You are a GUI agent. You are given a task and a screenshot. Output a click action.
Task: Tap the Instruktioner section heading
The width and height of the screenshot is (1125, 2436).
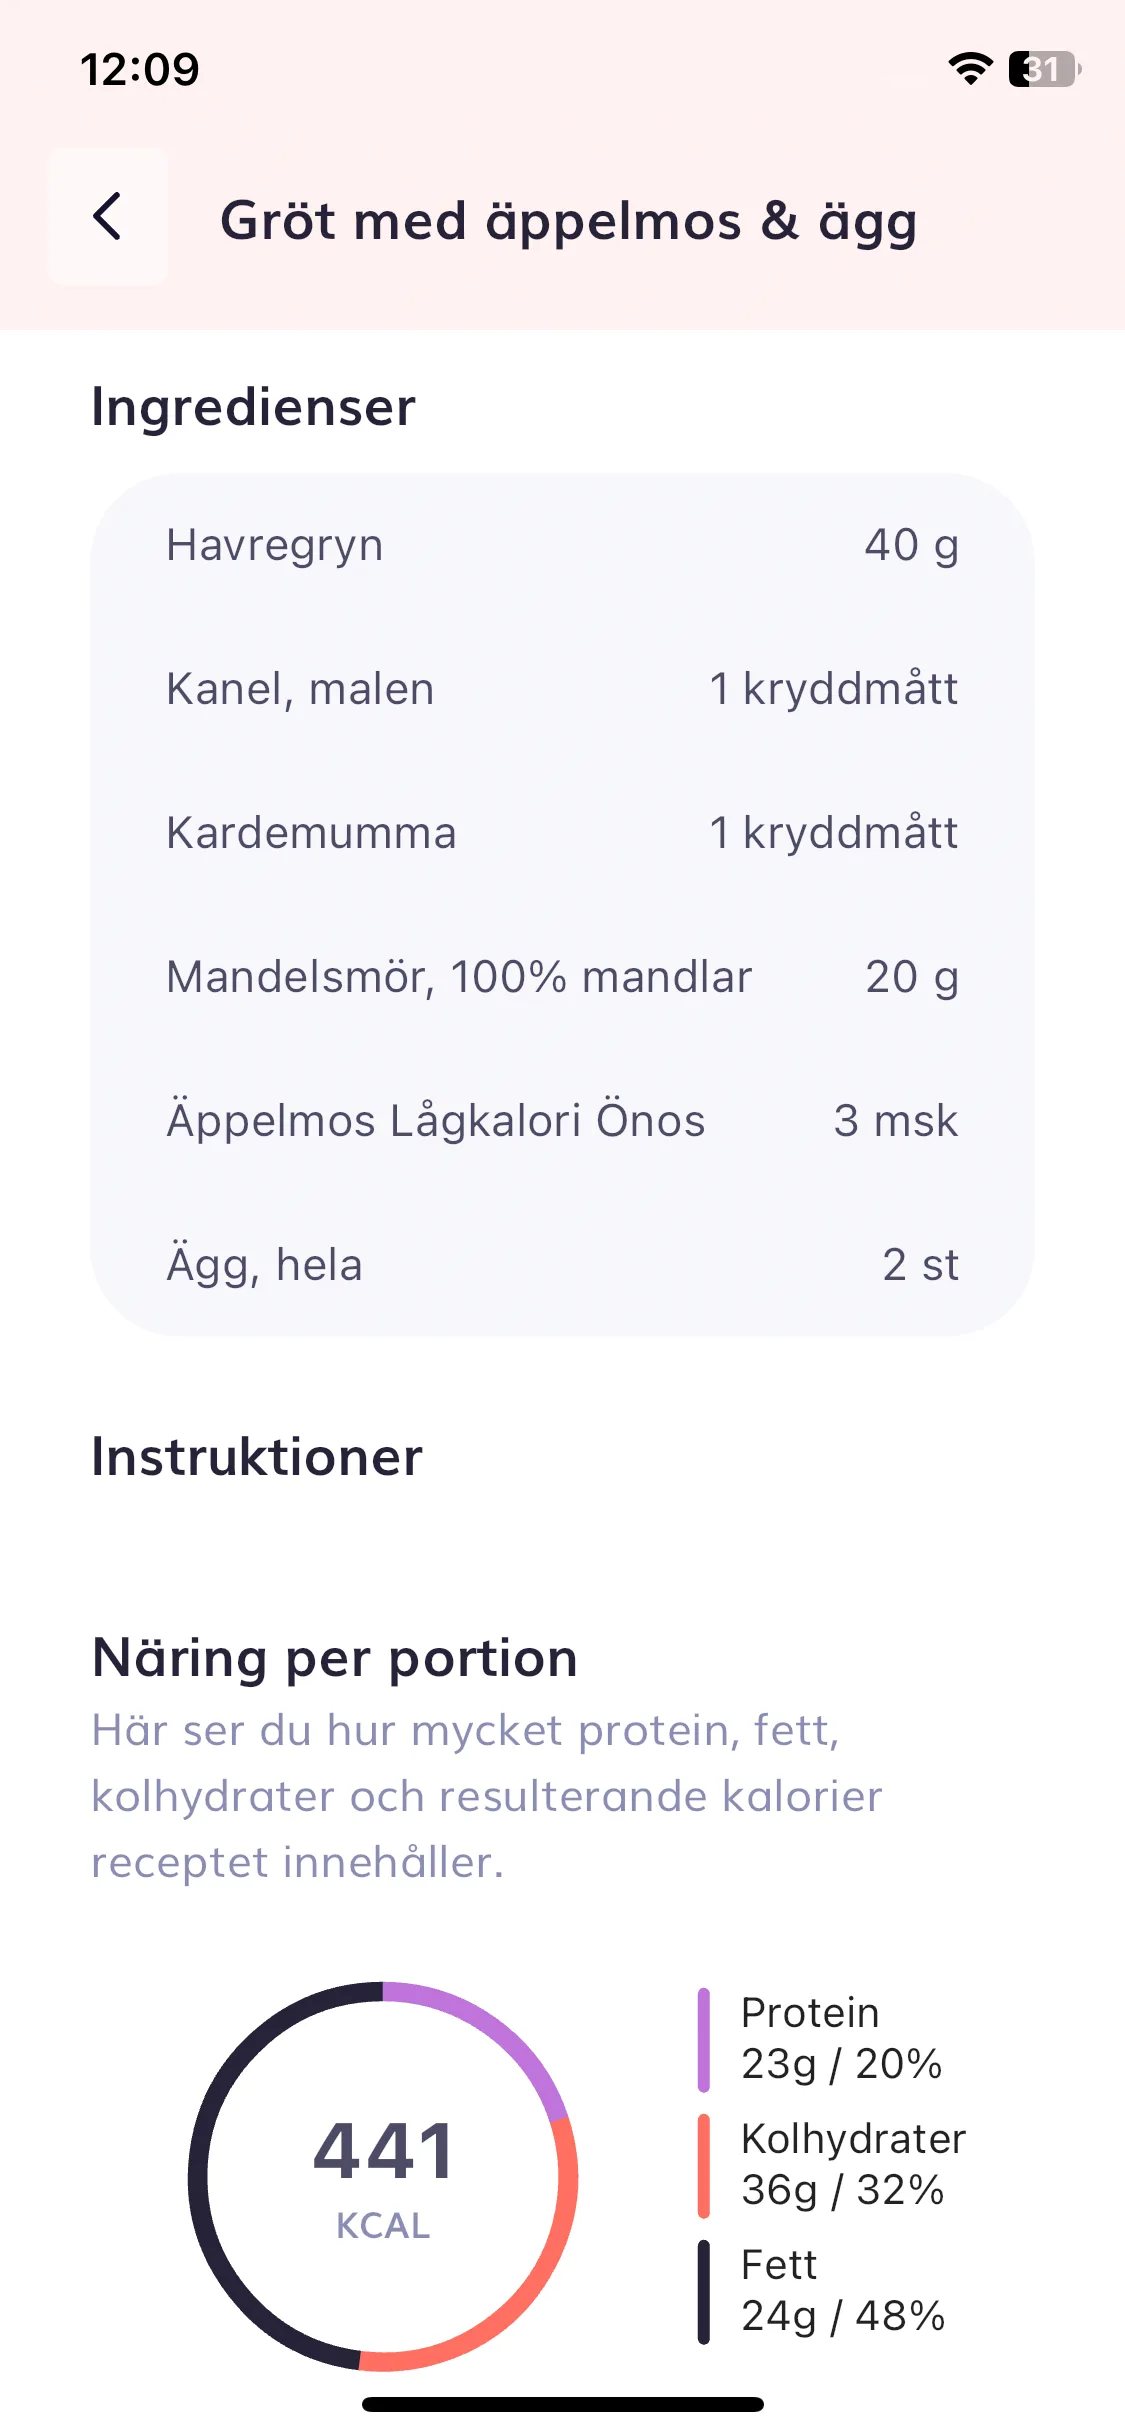pos(257,1457)
